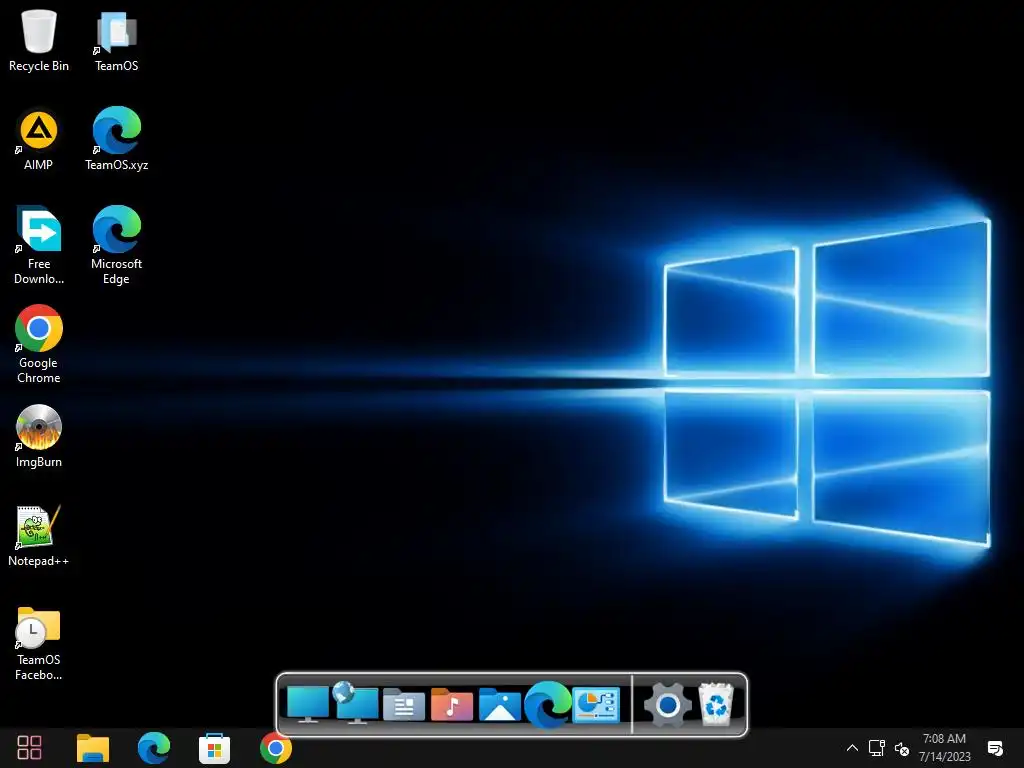Open the Settings gear in the dock
Viewport: 1024px width, 768px height.
[x=667, y=705]
